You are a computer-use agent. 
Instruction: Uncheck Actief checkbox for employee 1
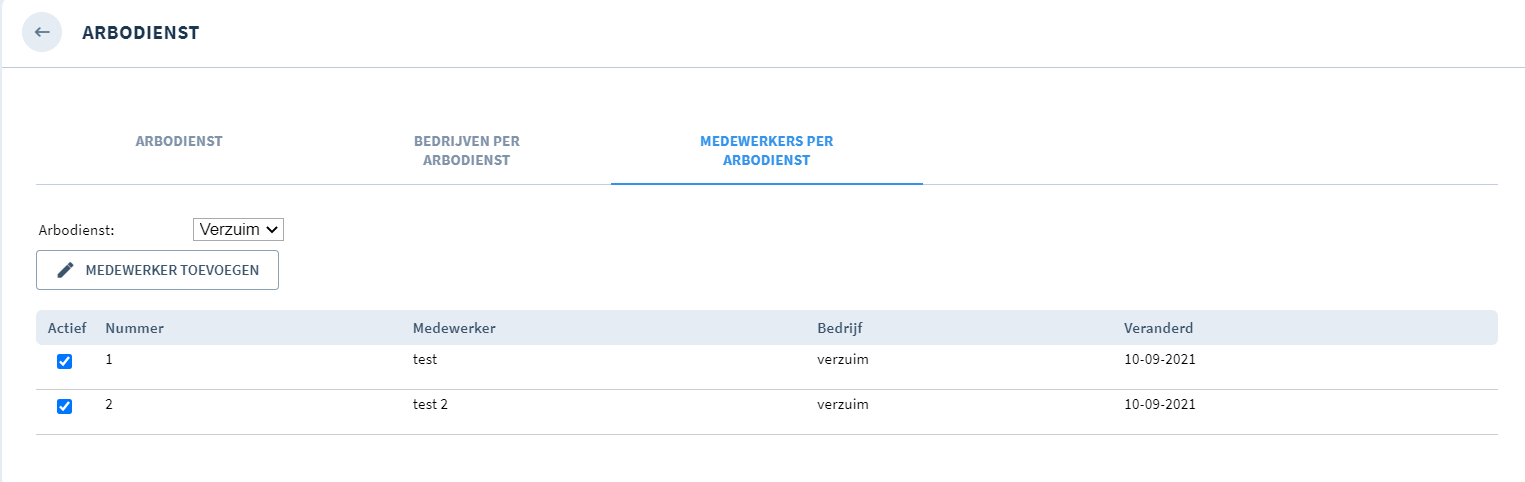coord(65,361)
